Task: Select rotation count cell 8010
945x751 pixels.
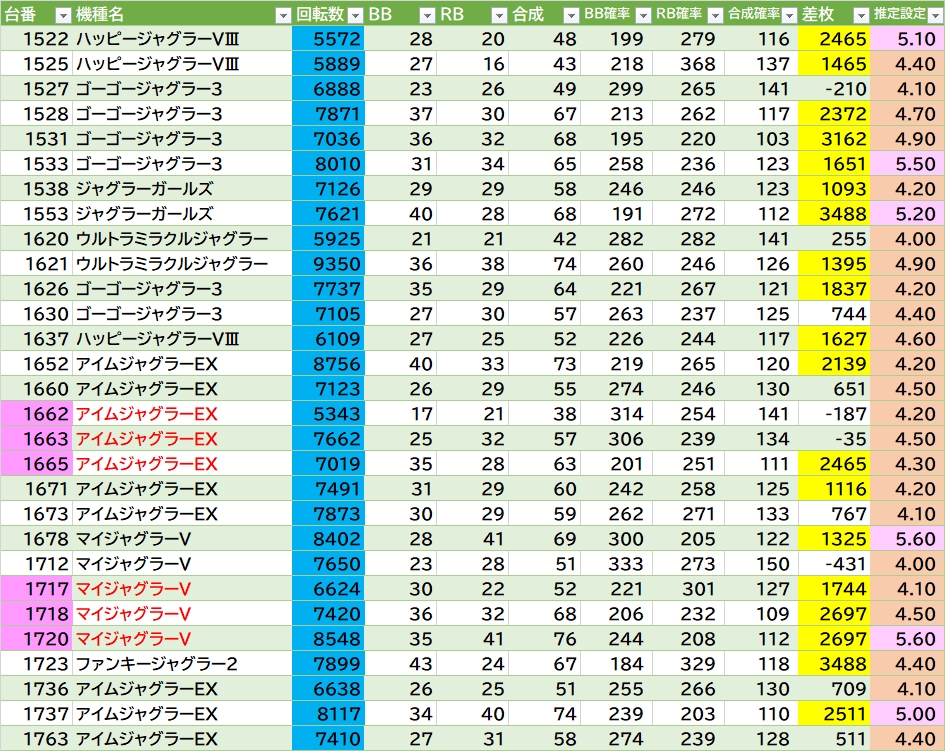Action: (x=328, y=164)
